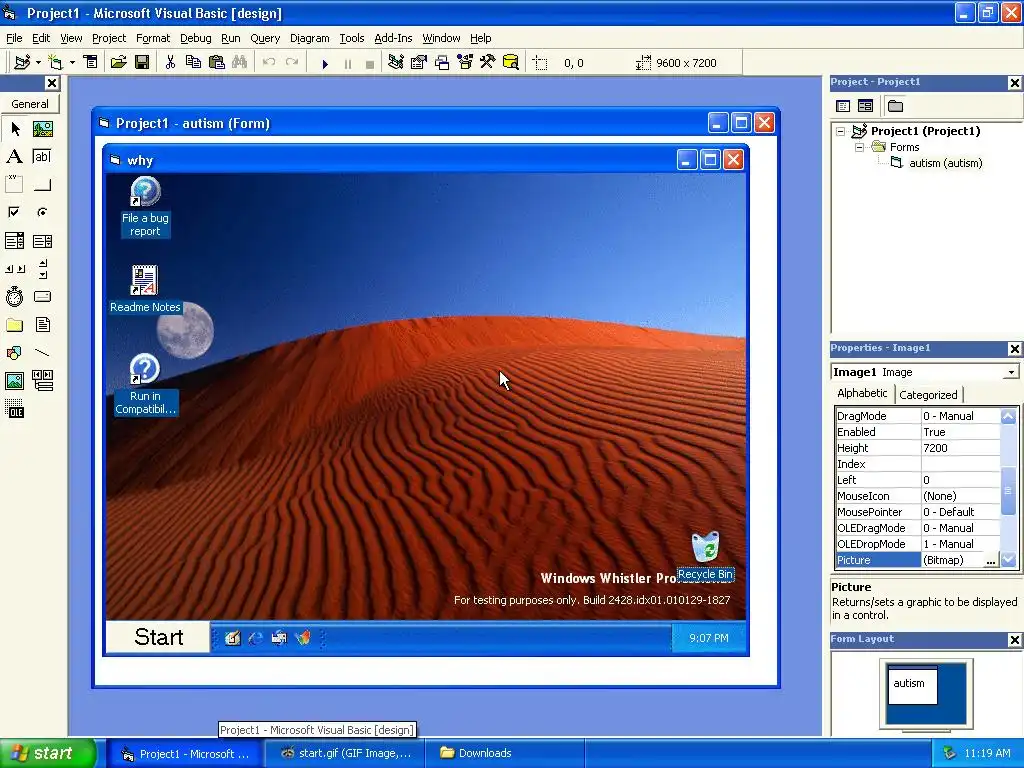Open the File menu
Image resolution: width=1024 pixels, height=768 pixels.
point(14,38)
